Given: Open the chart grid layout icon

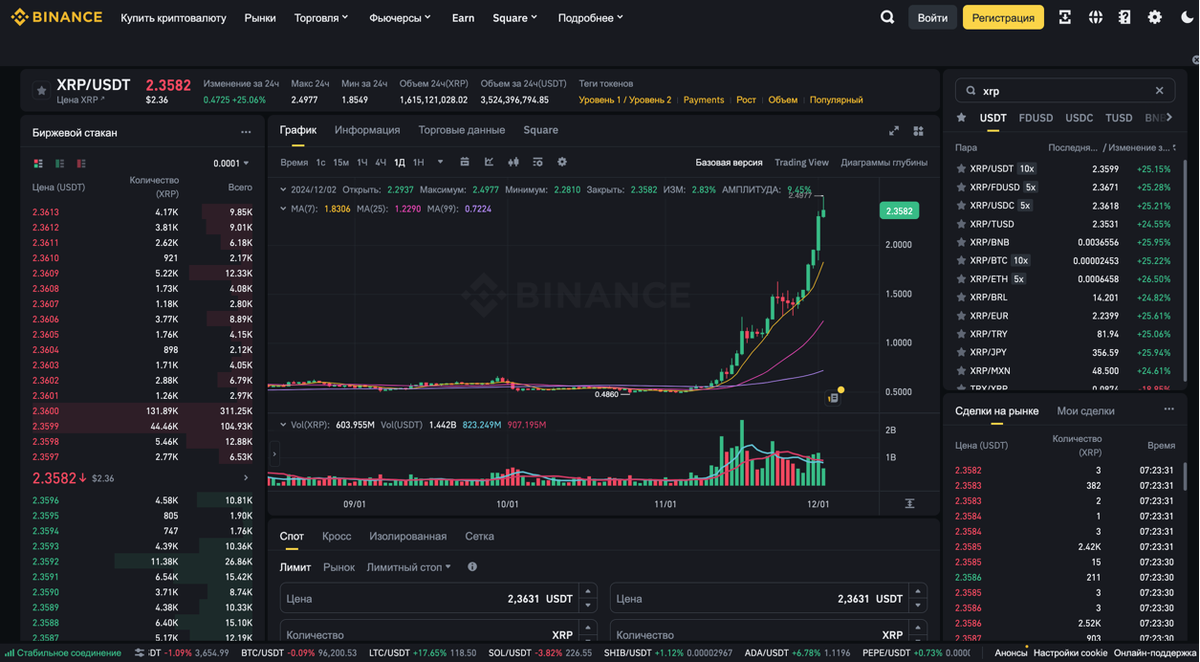Looking at the screenshot, I should (x=918, y=131).
